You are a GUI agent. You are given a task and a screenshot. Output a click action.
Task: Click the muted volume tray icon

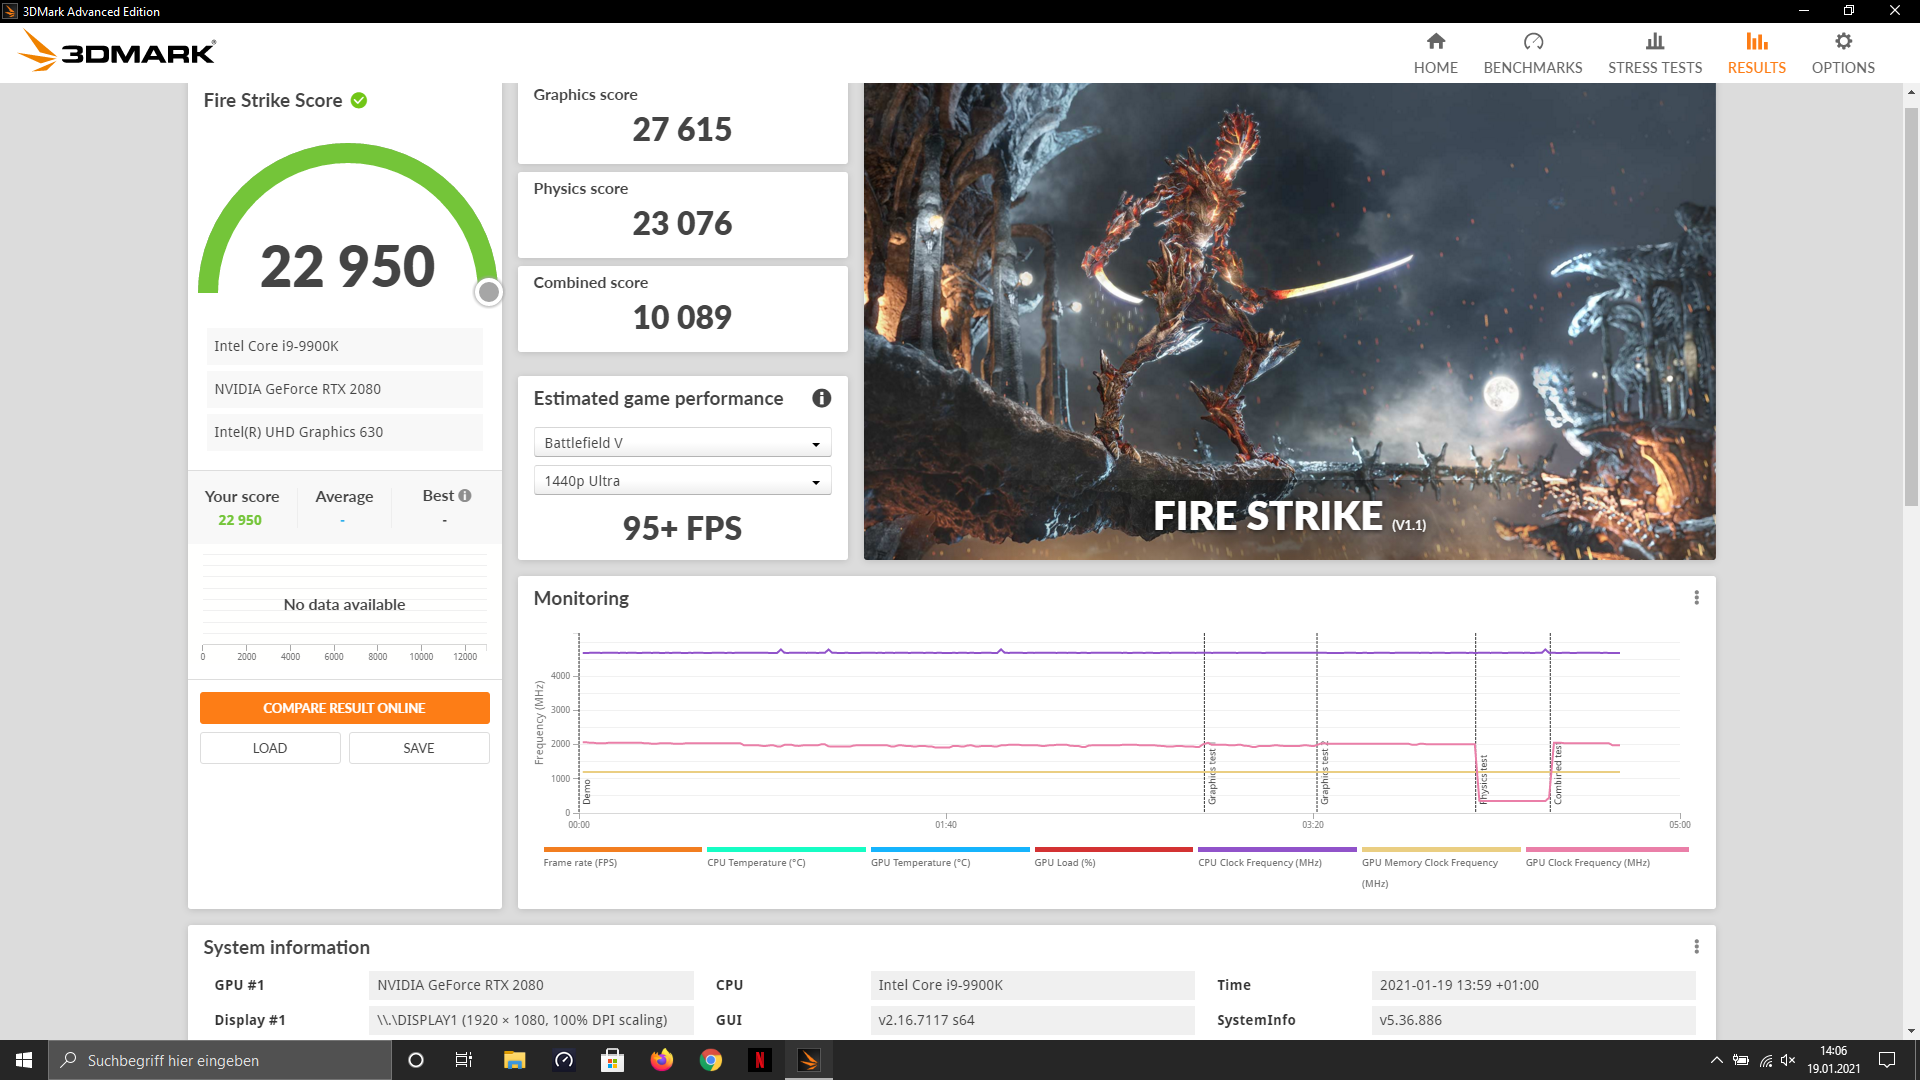pos(1788,1060)
